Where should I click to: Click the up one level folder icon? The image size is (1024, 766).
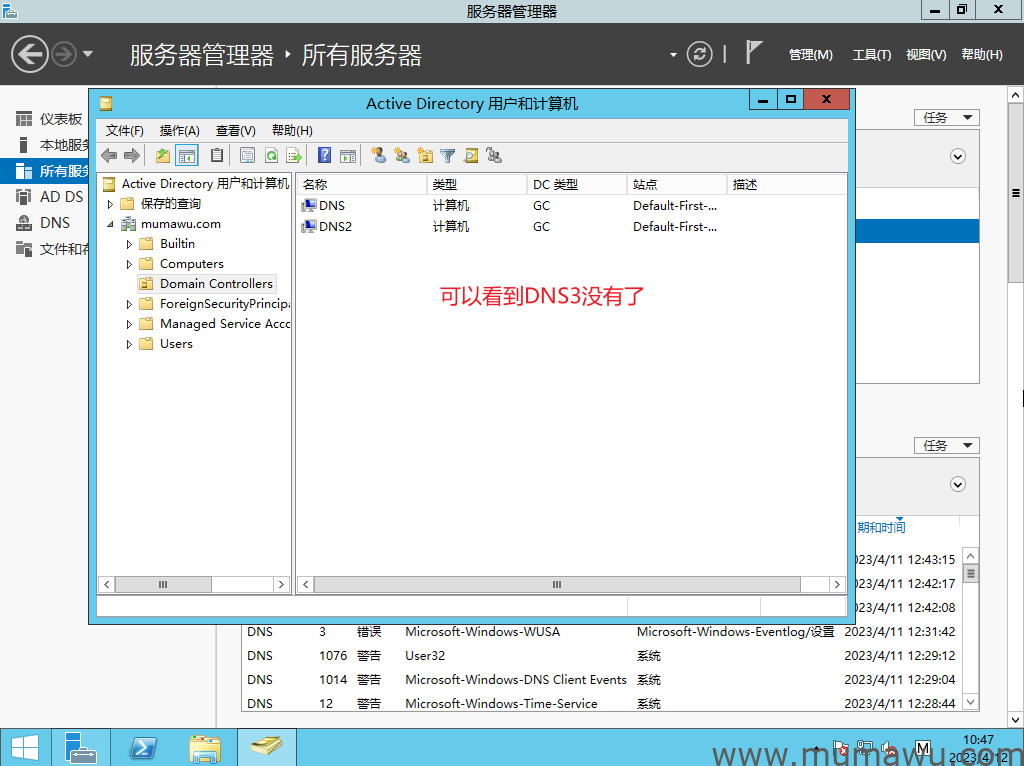[x=163, y=155]
